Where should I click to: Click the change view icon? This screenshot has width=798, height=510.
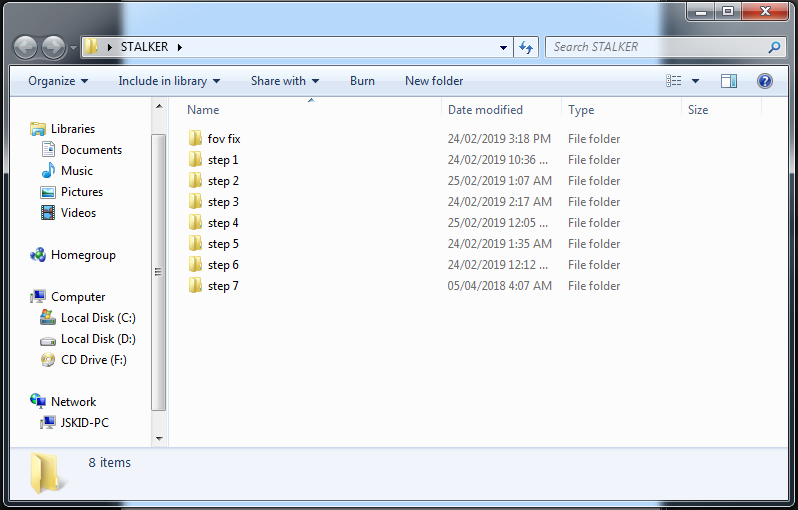pyautogui.click(x=673, y=81)
